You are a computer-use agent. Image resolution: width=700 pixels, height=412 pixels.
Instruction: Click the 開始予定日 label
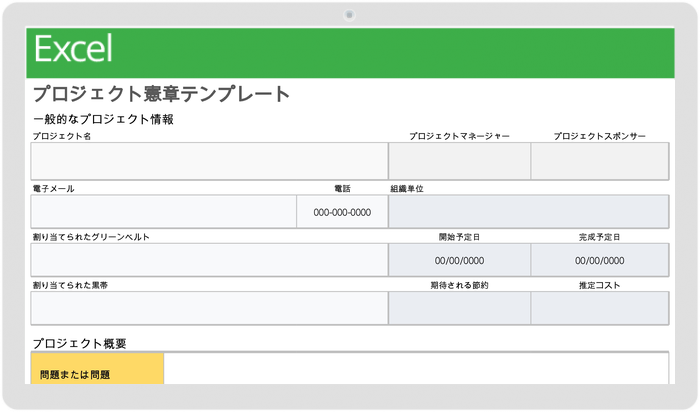pos(459,237)
